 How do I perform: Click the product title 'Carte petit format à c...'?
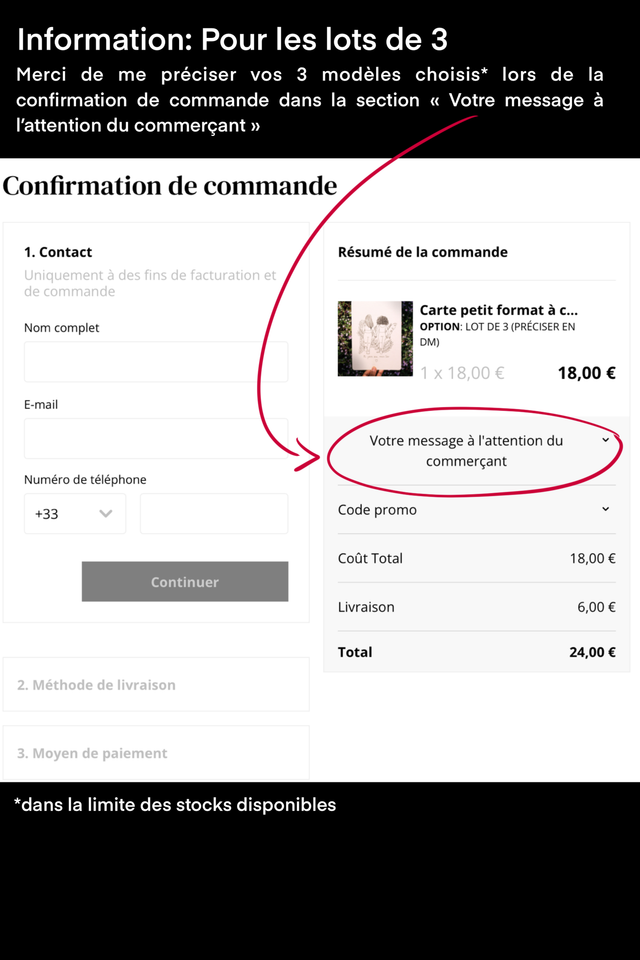(x=498, y=310)
